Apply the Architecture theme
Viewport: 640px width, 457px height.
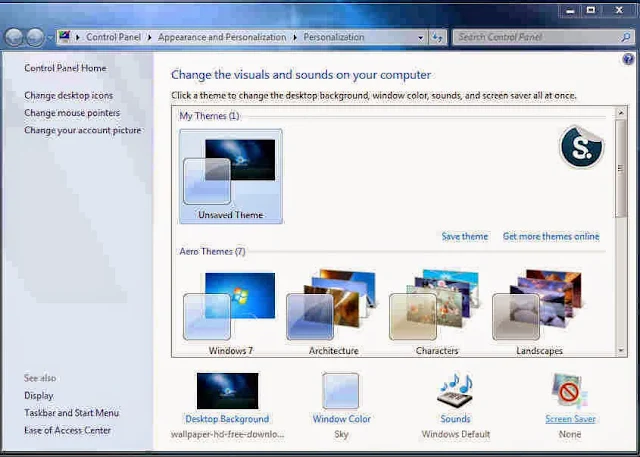tap(333, 312)
